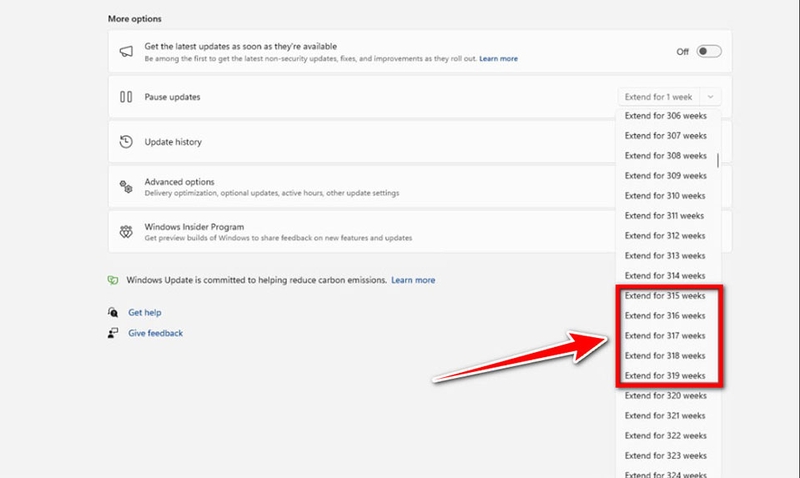Click the green leaf carbon emissions icon

pos(113,280)
